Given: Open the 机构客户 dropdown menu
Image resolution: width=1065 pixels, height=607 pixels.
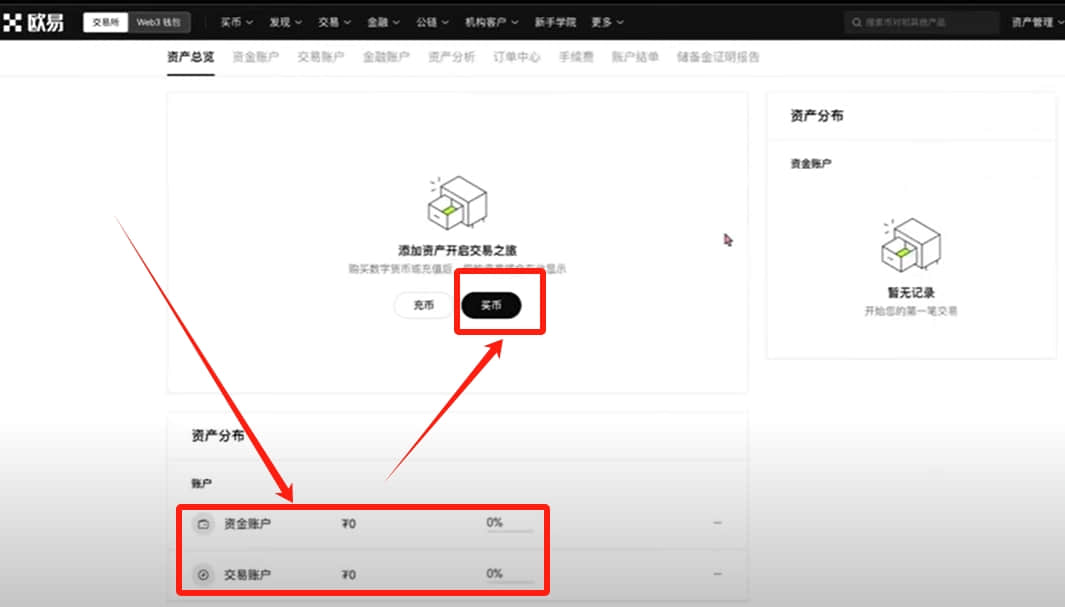Looking at the screenshot, I should pyautogui.click(x=492, y=22).
